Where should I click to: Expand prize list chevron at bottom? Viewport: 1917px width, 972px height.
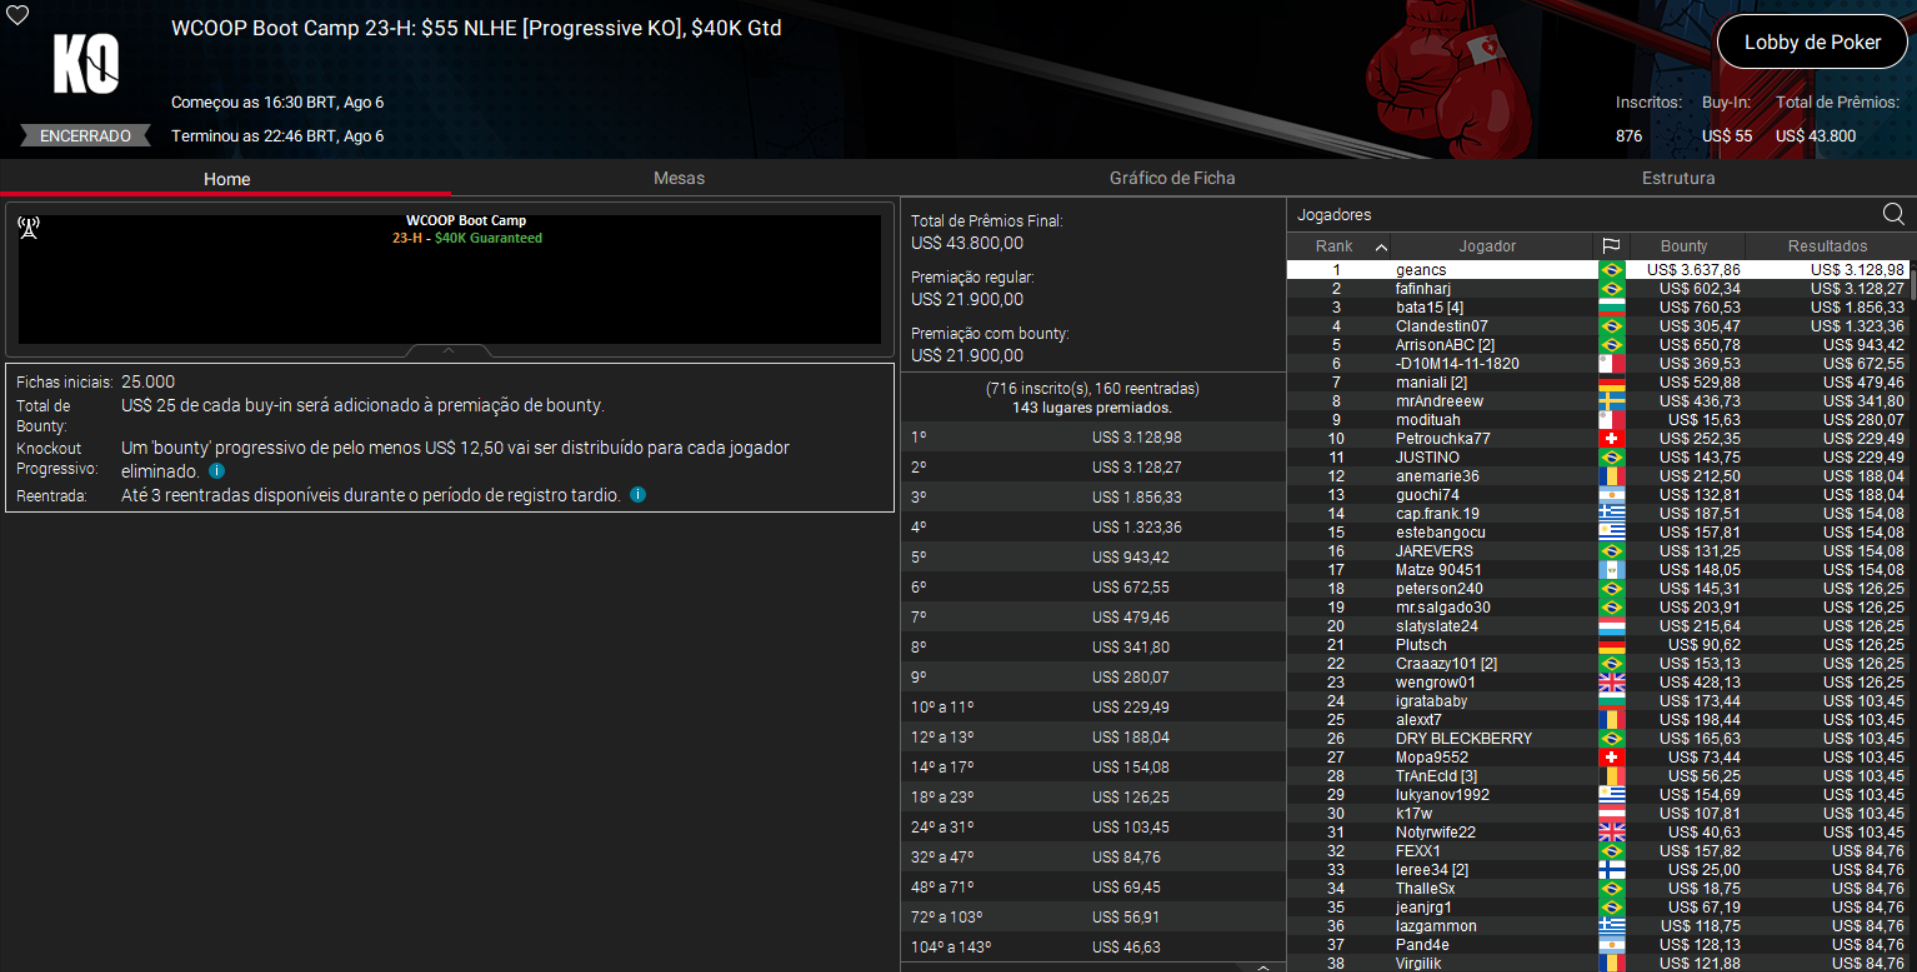[1263, 967]
